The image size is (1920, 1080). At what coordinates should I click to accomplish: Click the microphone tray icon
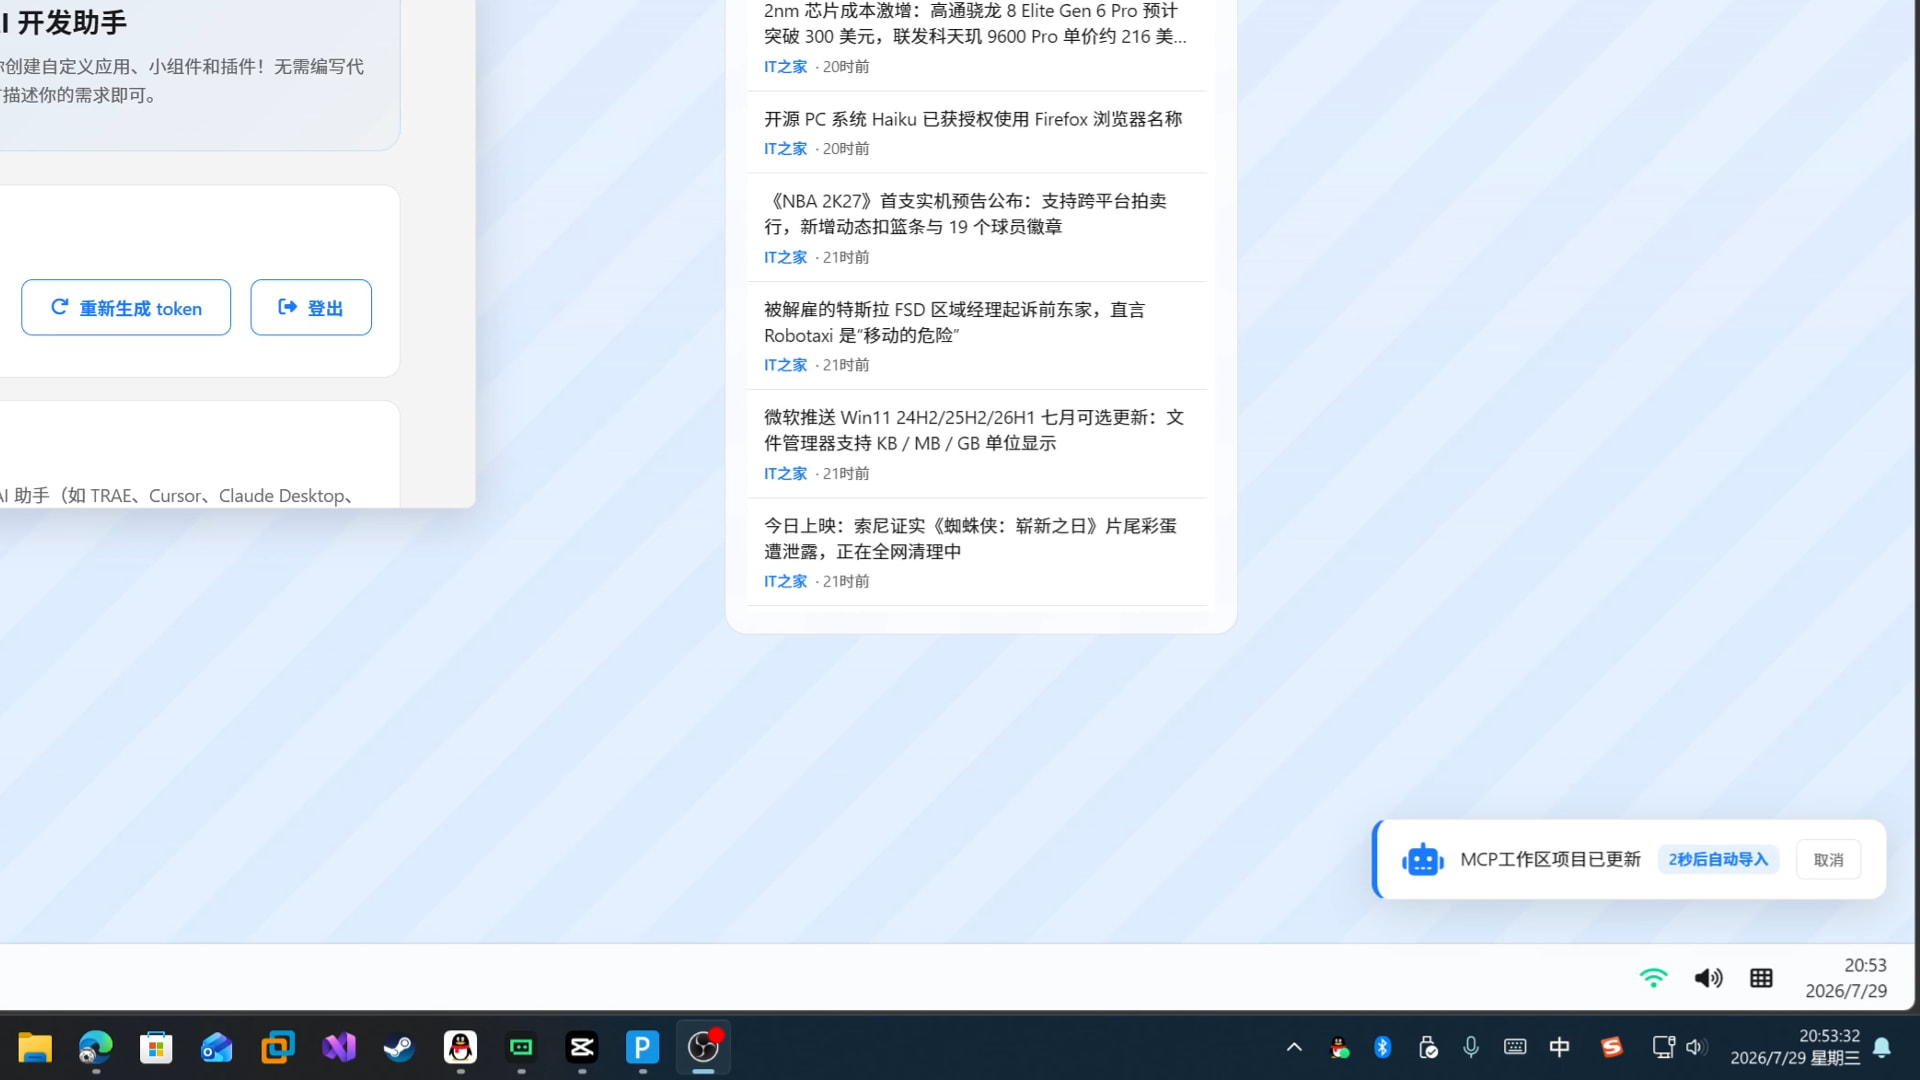(x=1471, y=1047)
